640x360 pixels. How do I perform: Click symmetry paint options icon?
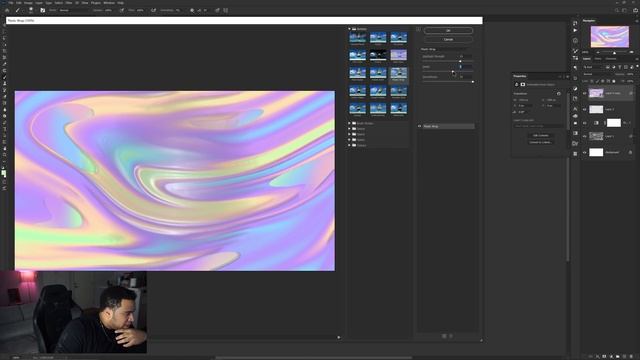pyautogui.click(x=226, y=10)
